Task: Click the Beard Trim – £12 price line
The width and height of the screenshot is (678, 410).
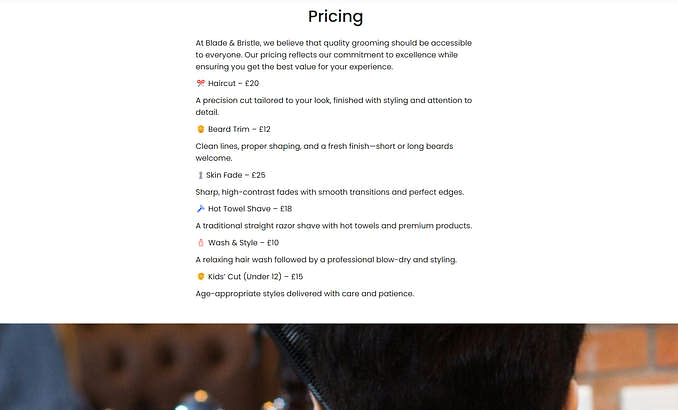Action: tap(239, 129)
